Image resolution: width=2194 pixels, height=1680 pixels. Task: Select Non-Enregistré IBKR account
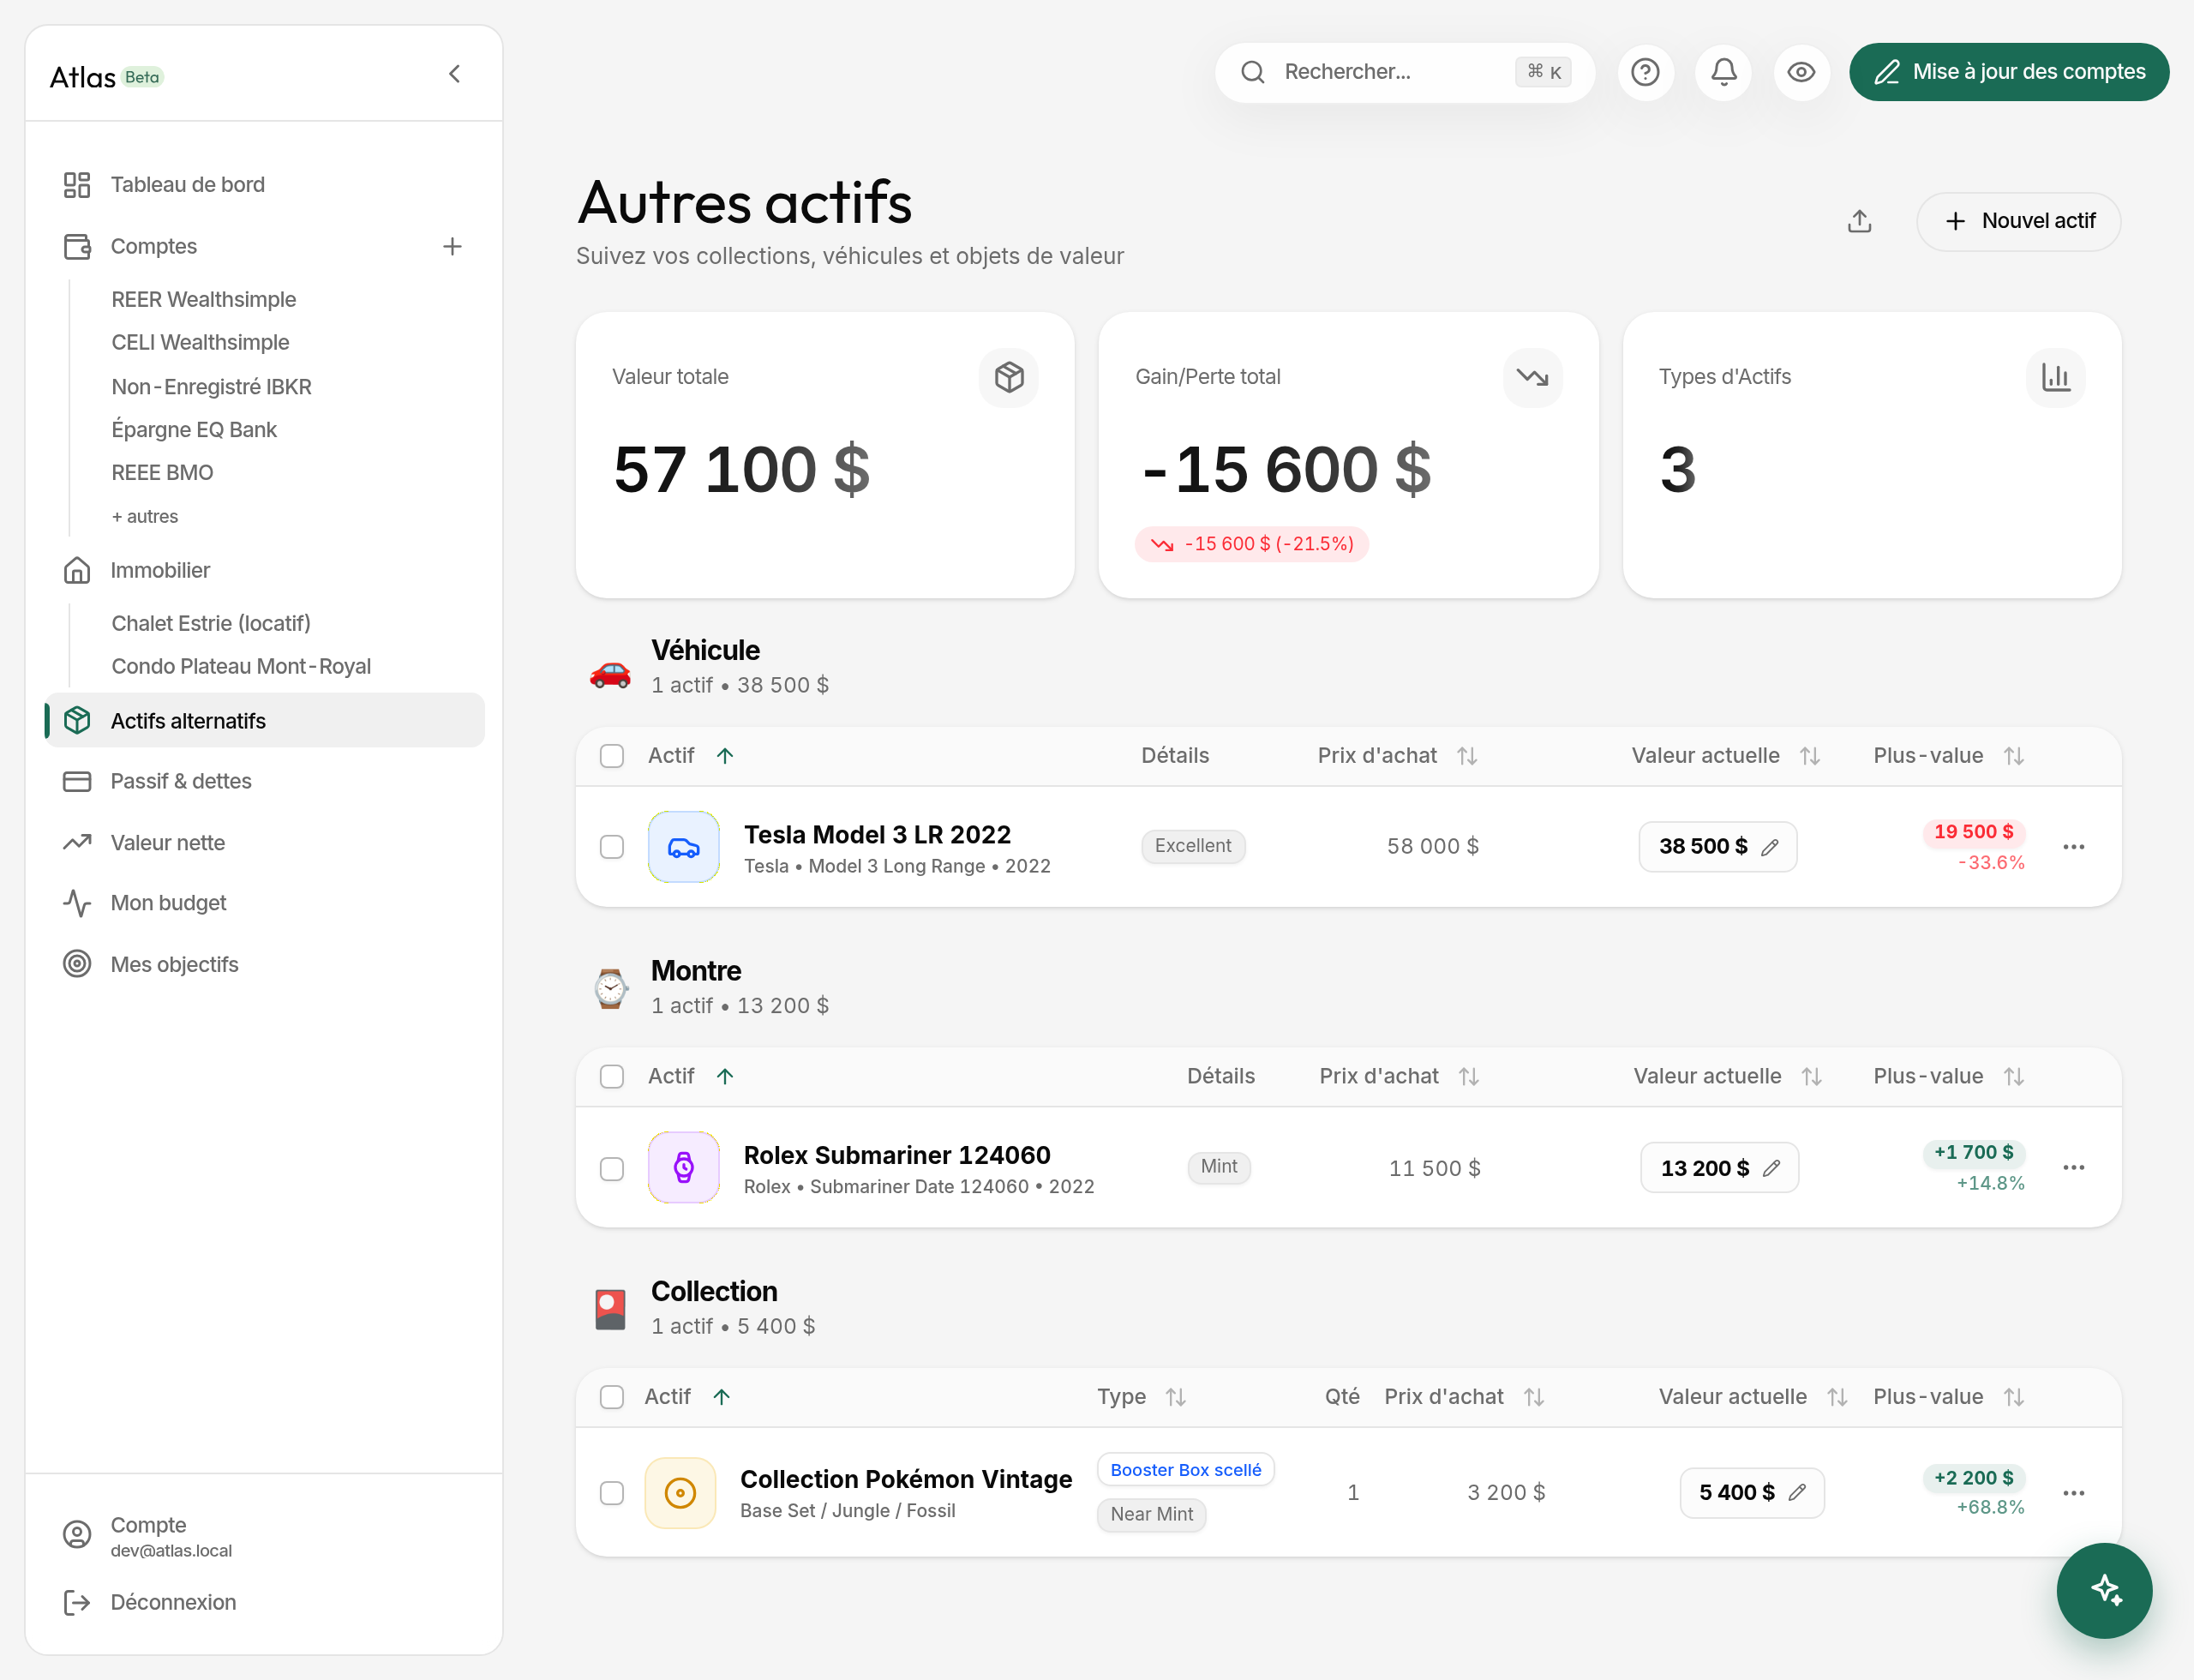coord(211,386)
